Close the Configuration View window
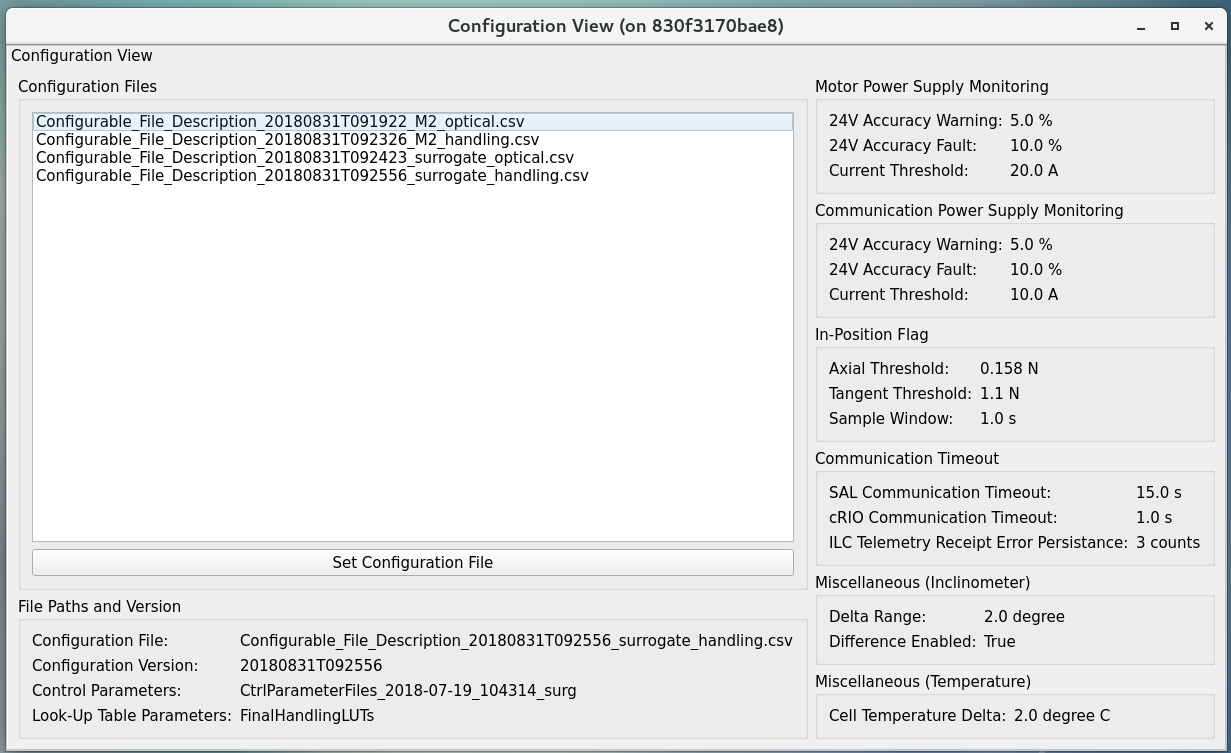 pyautogui.click(x=1208, y=26)
